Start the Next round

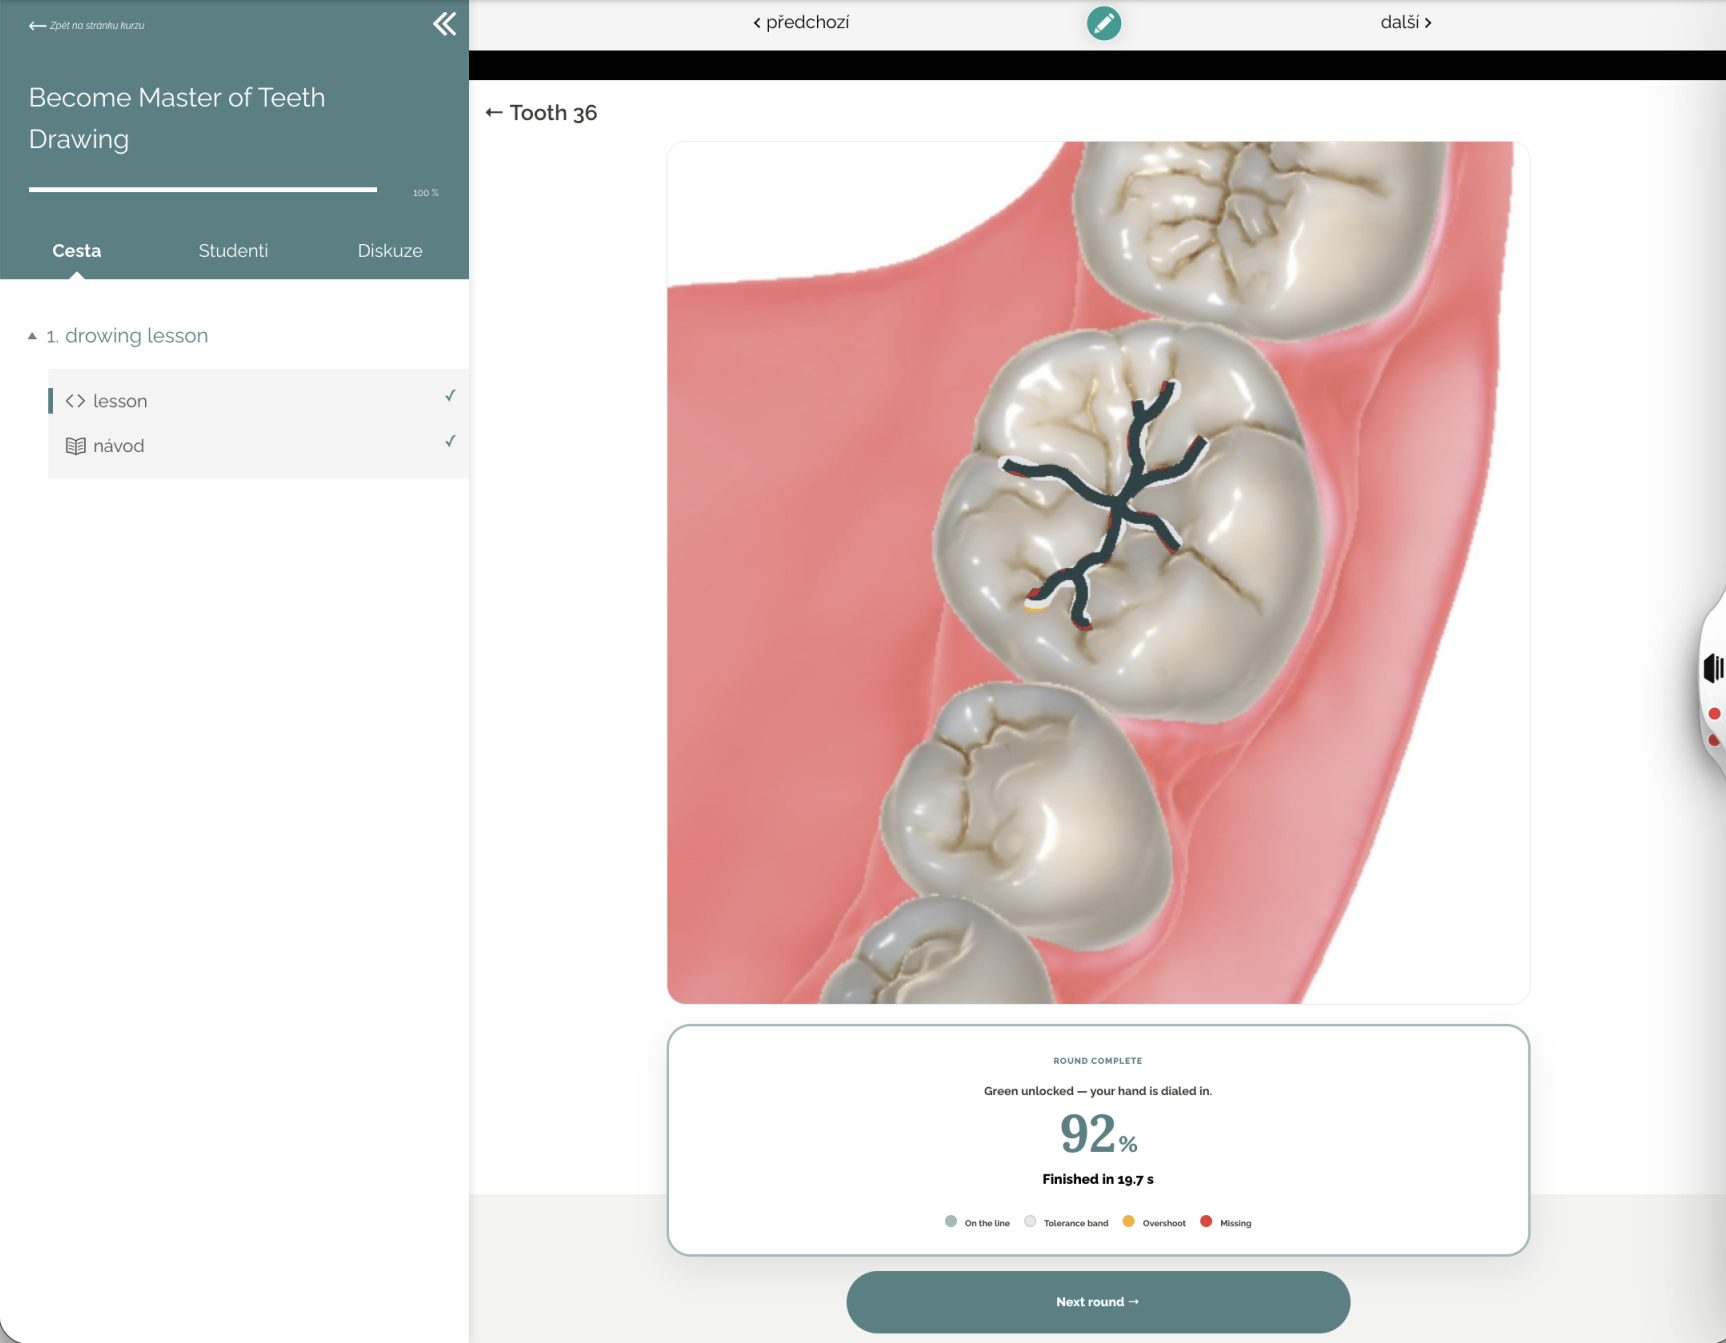pos(1098,1302)
